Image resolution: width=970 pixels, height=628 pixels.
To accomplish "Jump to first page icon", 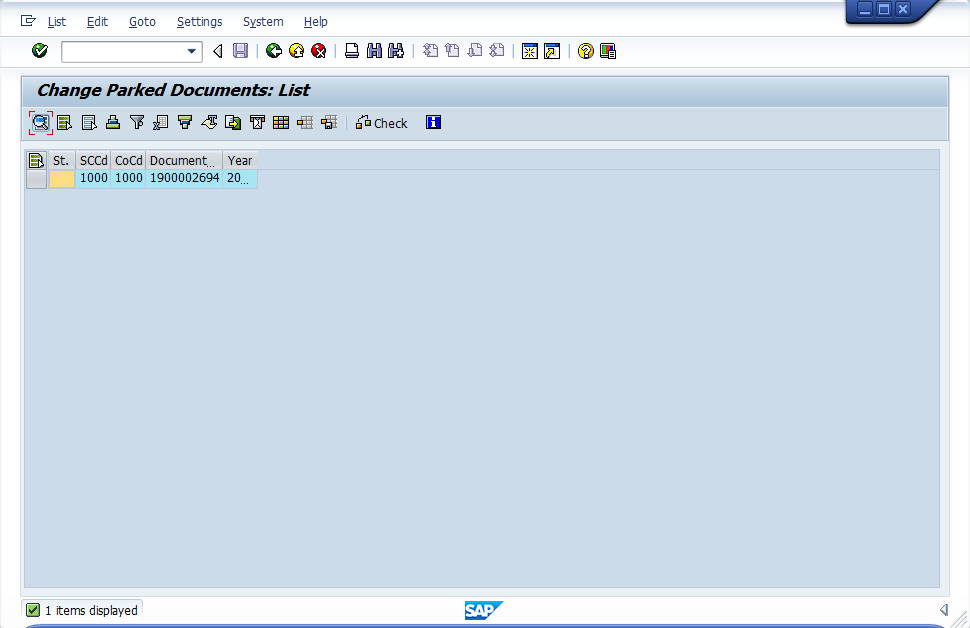I will (x=430, y=51).
